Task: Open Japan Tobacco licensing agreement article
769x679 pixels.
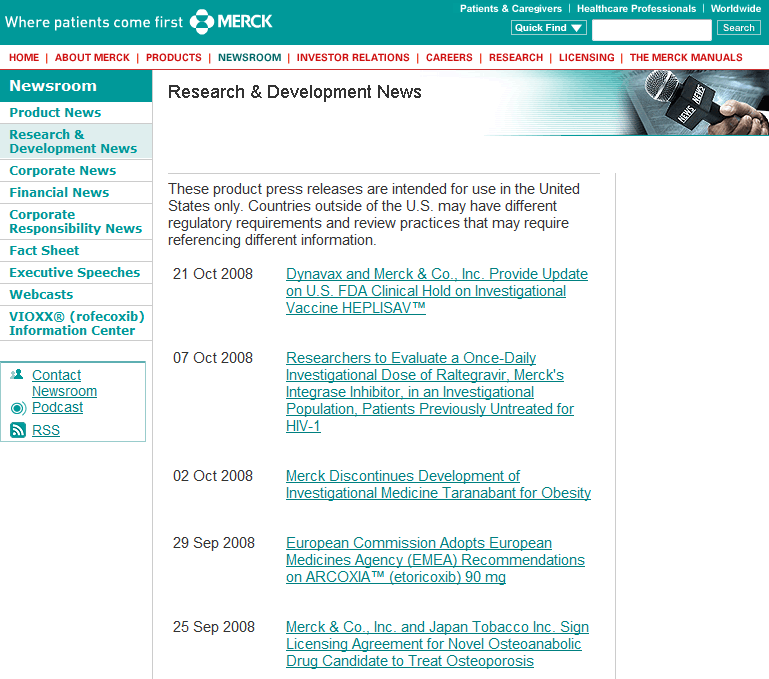Action: 437,644
